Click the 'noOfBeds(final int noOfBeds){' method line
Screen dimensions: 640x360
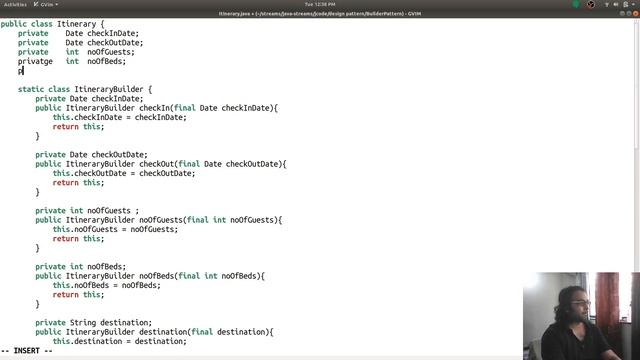pyautogui.click(x=150, y=276)
